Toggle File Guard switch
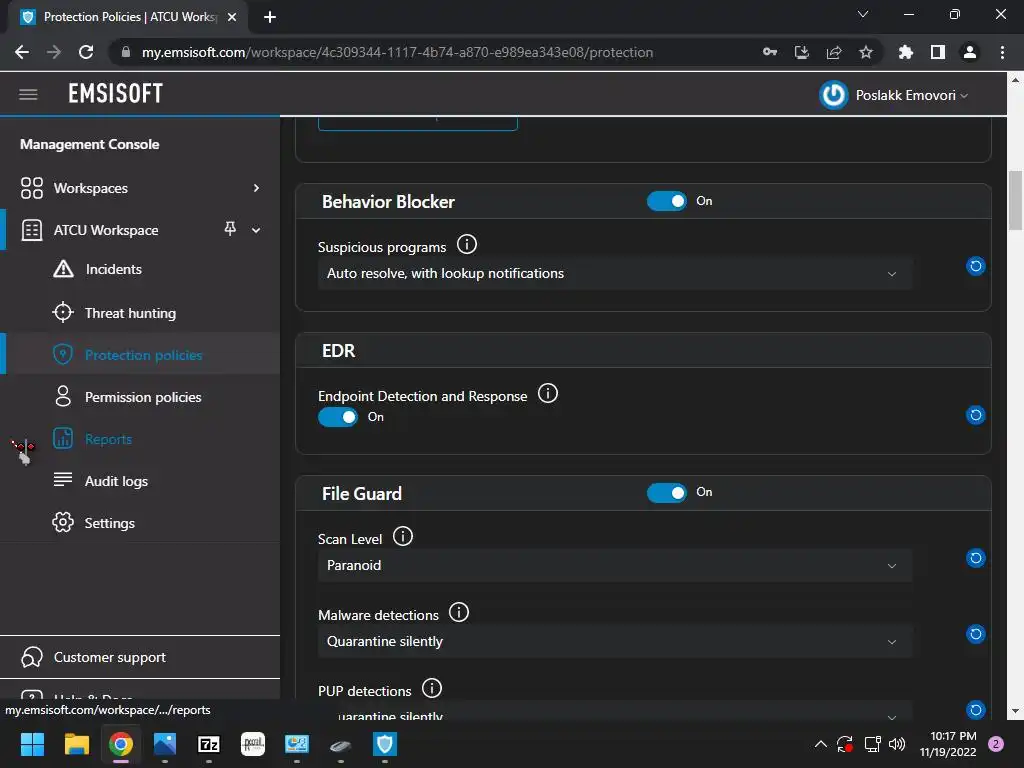The width and height of the screenshot is (1024, 768). (x=667, y=492)
